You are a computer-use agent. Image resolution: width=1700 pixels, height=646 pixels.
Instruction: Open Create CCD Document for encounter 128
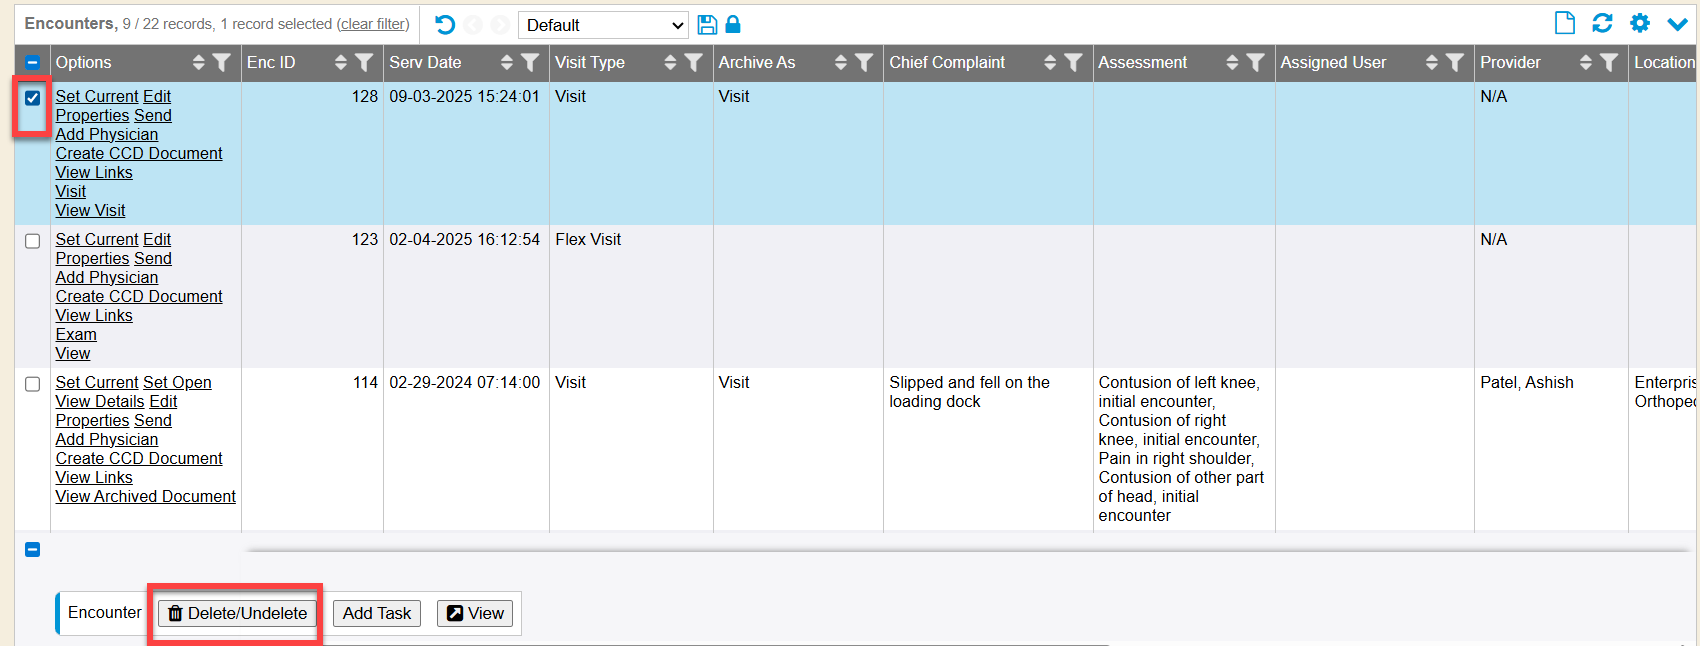pos(139,153)
